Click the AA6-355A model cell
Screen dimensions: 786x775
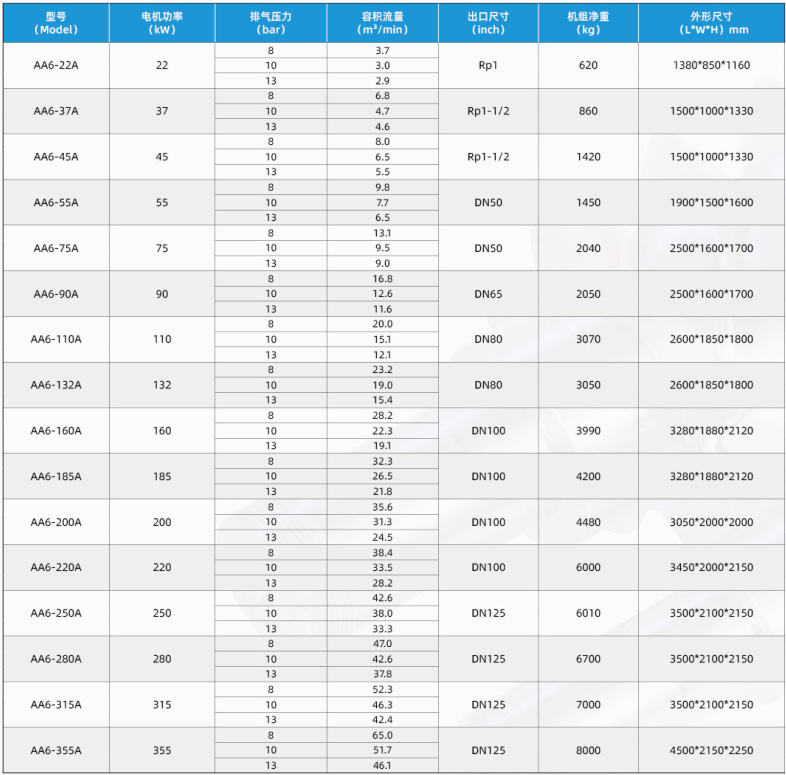[x=56, y=750]
